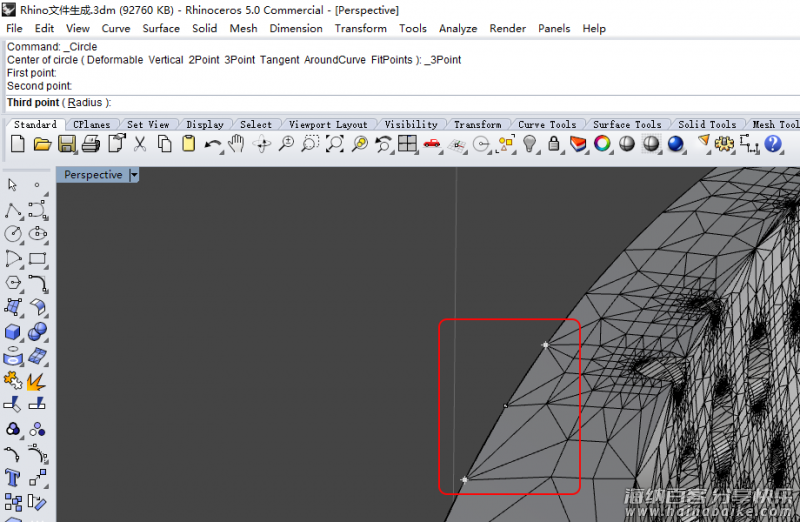Select the arrow pointer tool in sidebar
800x522 pixels.
[x=13, y=185]
